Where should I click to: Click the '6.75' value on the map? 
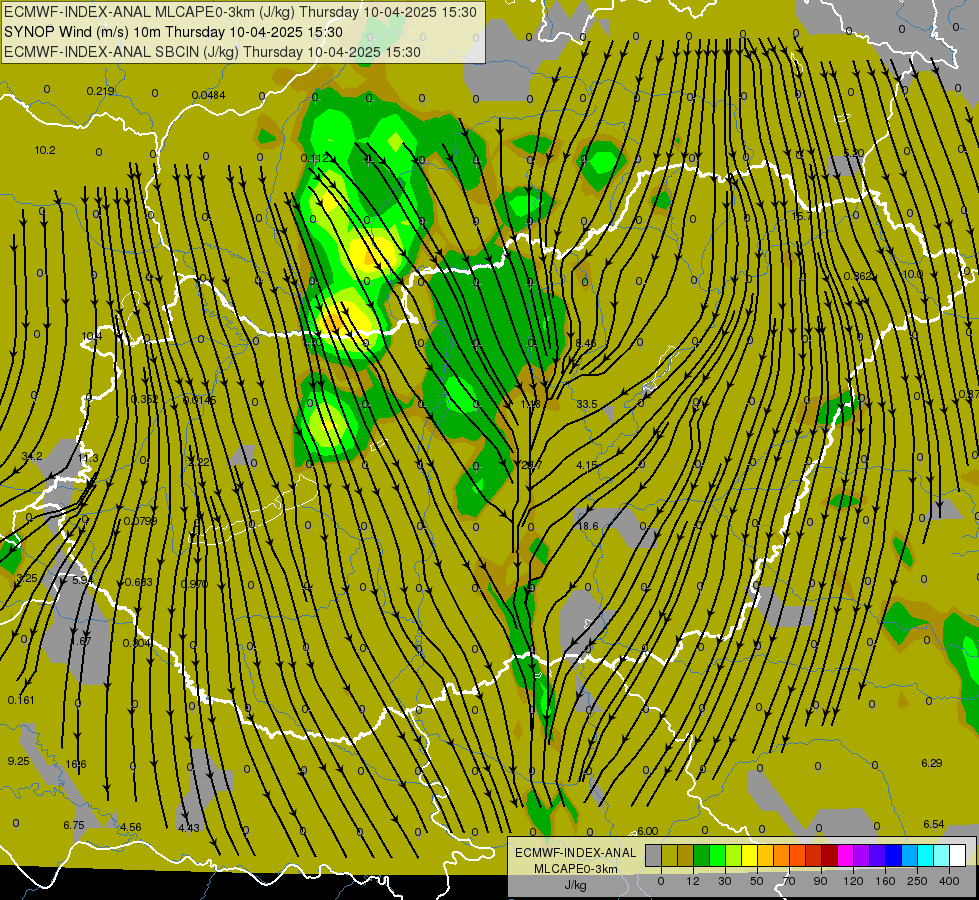coord(74,825)
